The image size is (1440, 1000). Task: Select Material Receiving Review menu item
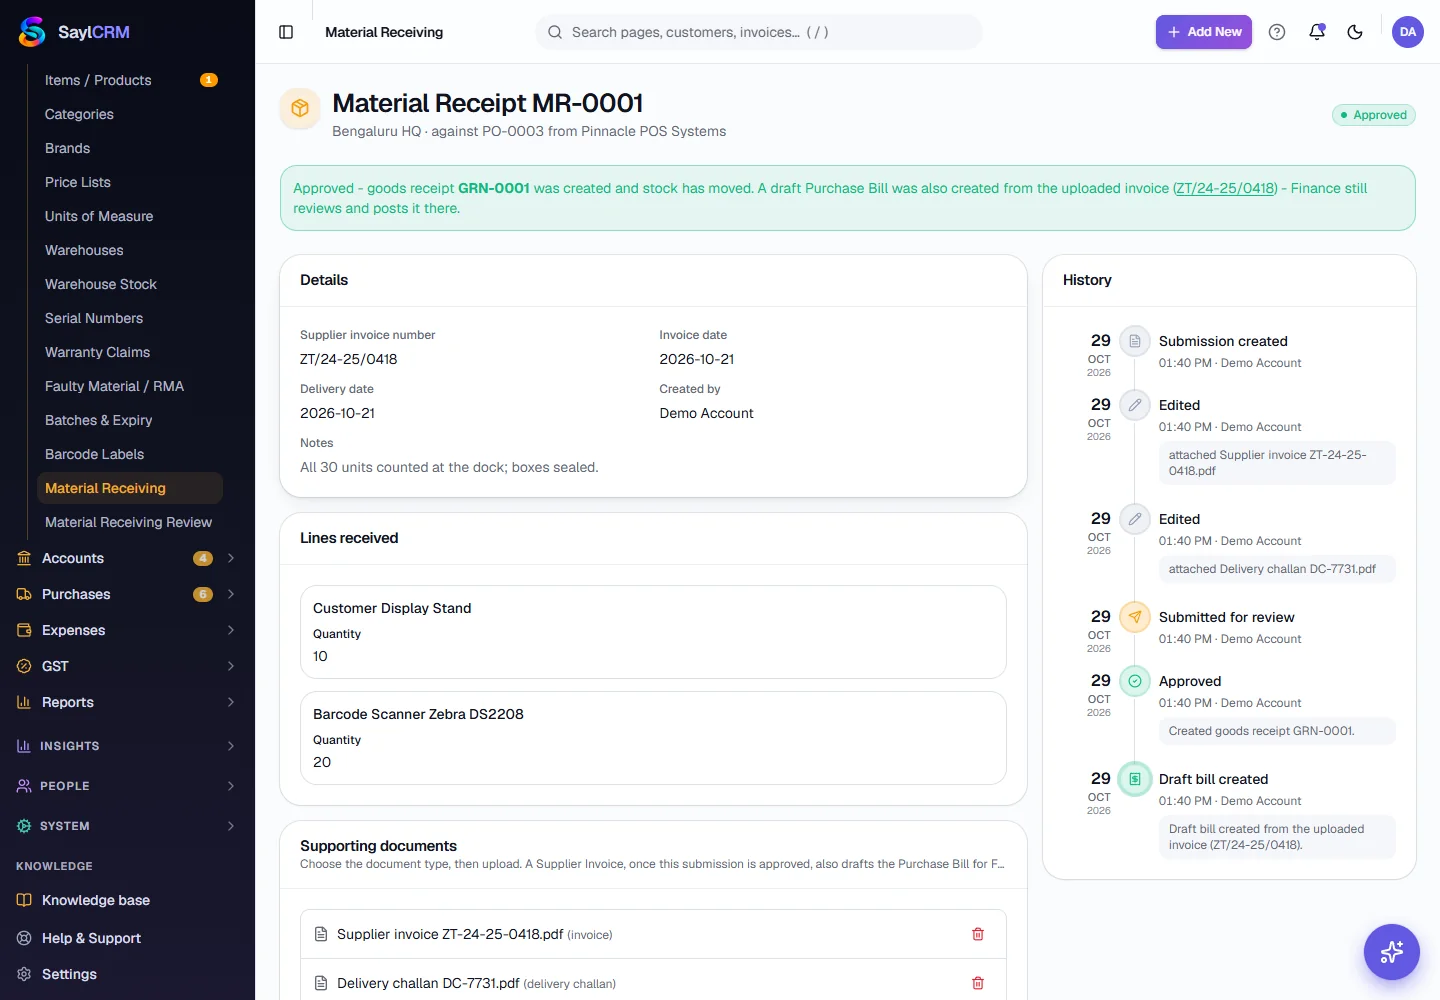point(130,522)
